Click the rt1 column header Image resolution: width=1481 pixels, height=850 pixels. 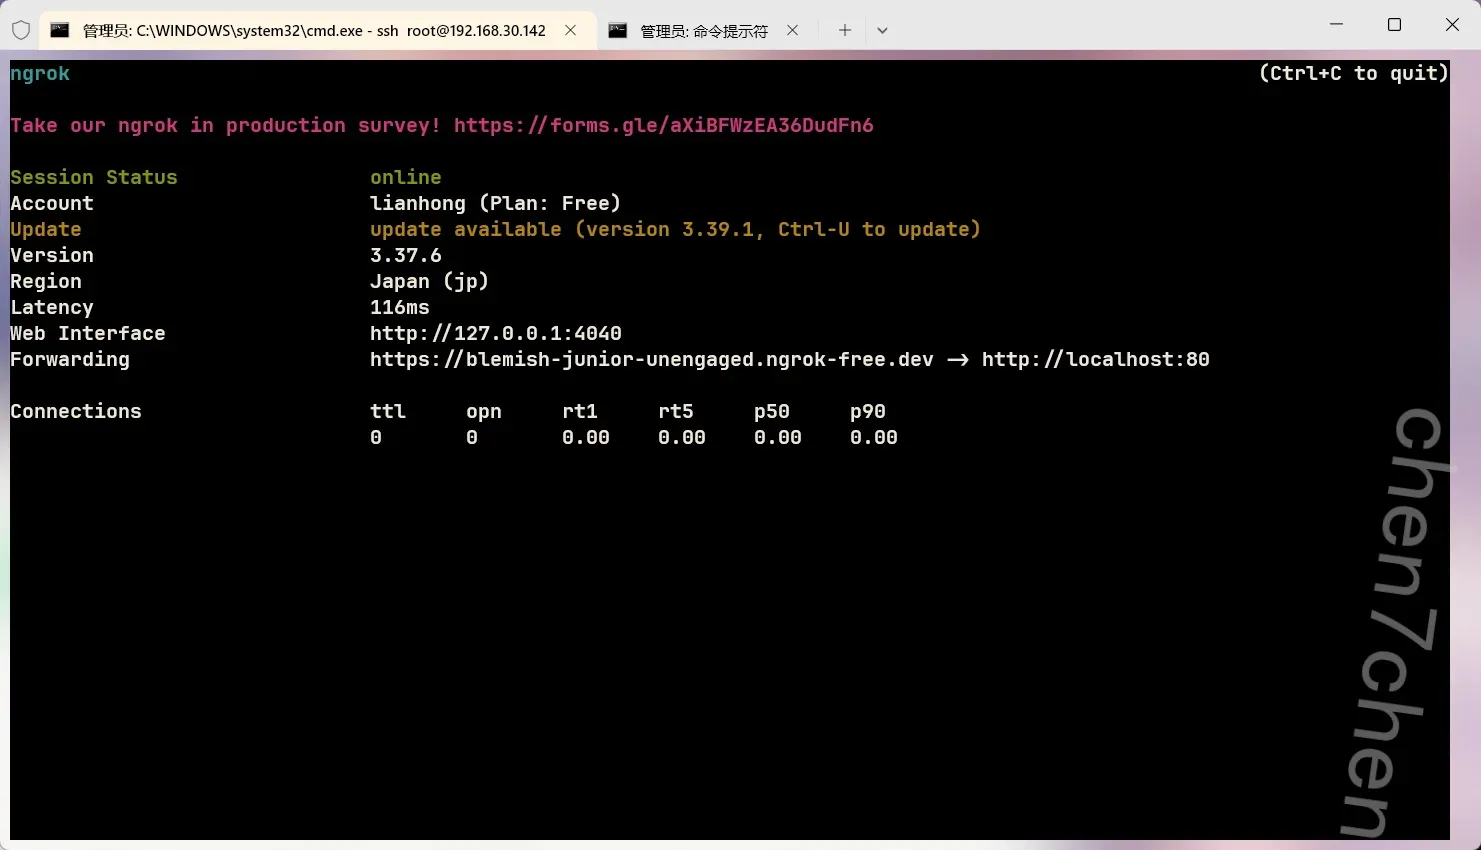pos(580,411)
